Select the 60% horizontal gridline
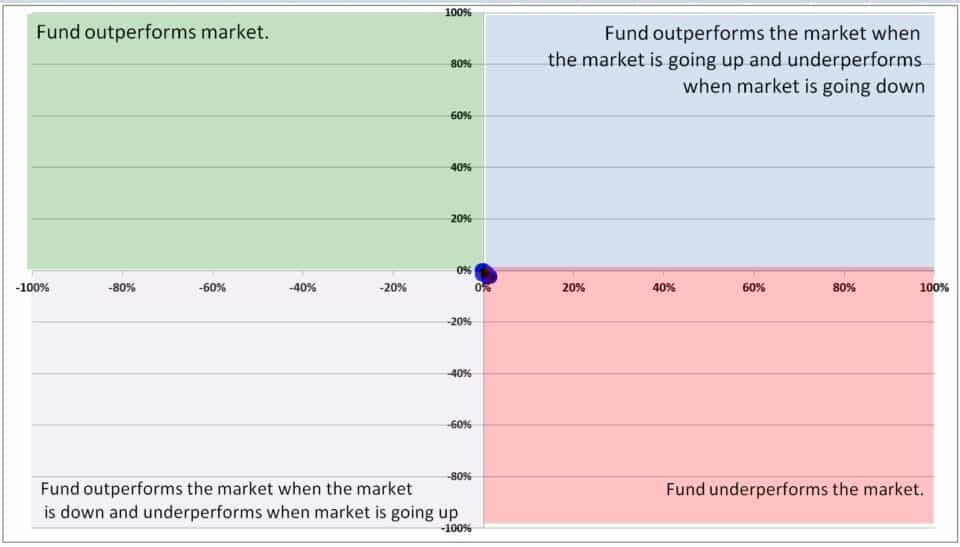This screenshot has width=960, height=547. [481, 115]
